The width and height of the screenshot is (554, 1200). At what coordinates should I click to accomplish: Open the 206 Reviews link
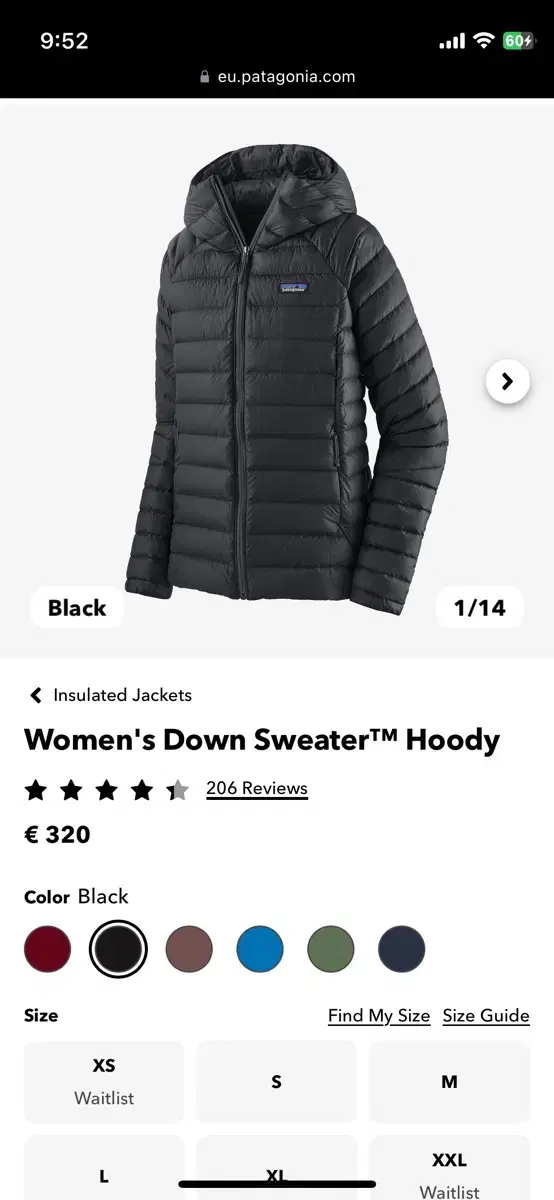coord(257,788)
